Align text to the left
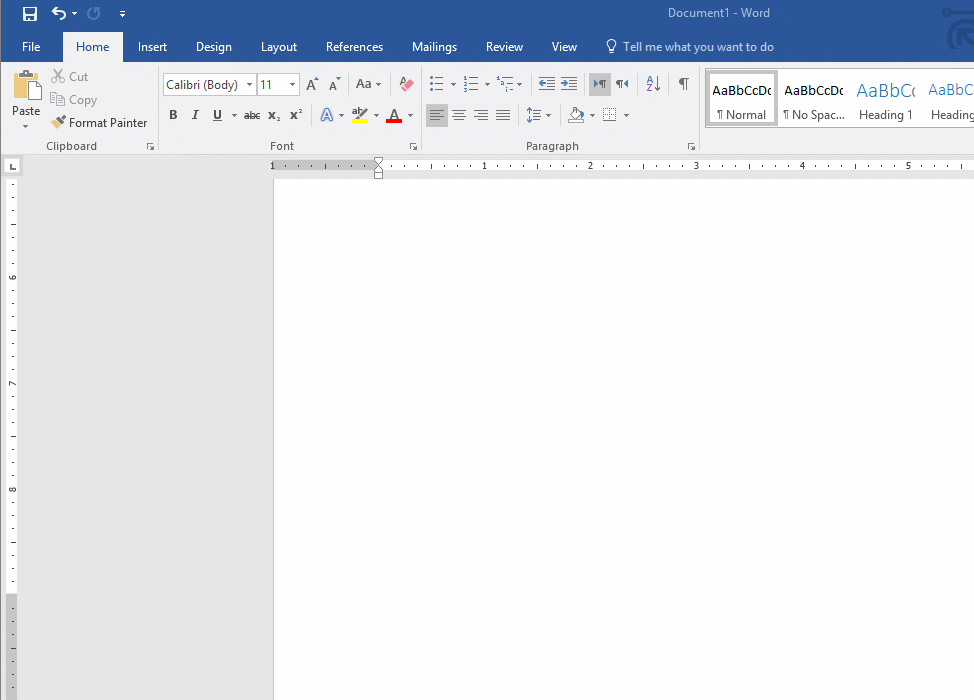 click(x=437, y=116)
